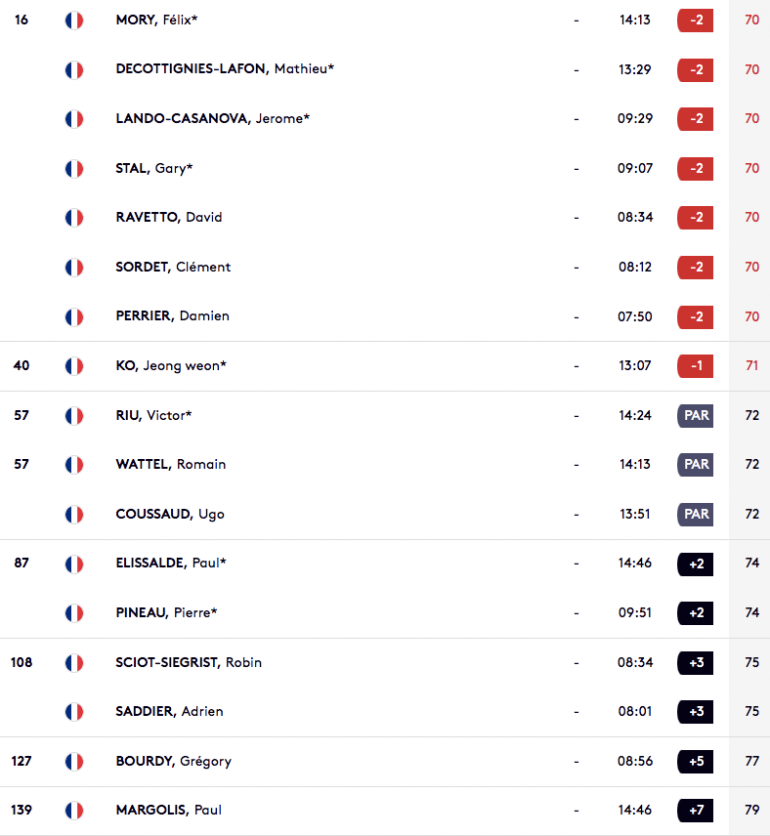Click the +3 badge for SADDIER, Adrien
The height and width of the screenshot is (836, 770).
pos(695,712)
